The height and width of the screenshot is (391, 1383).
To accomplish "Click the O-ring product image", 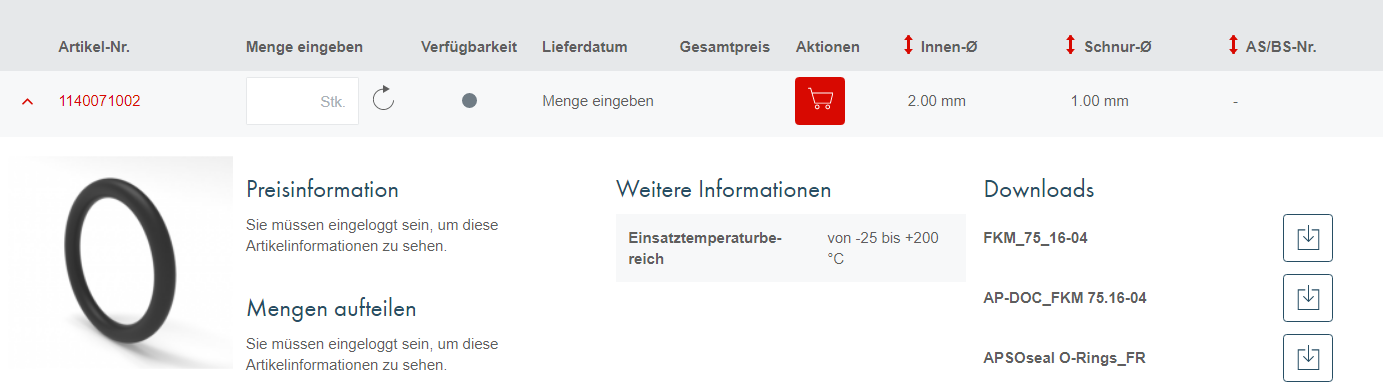I will click(x=117, y=262).
